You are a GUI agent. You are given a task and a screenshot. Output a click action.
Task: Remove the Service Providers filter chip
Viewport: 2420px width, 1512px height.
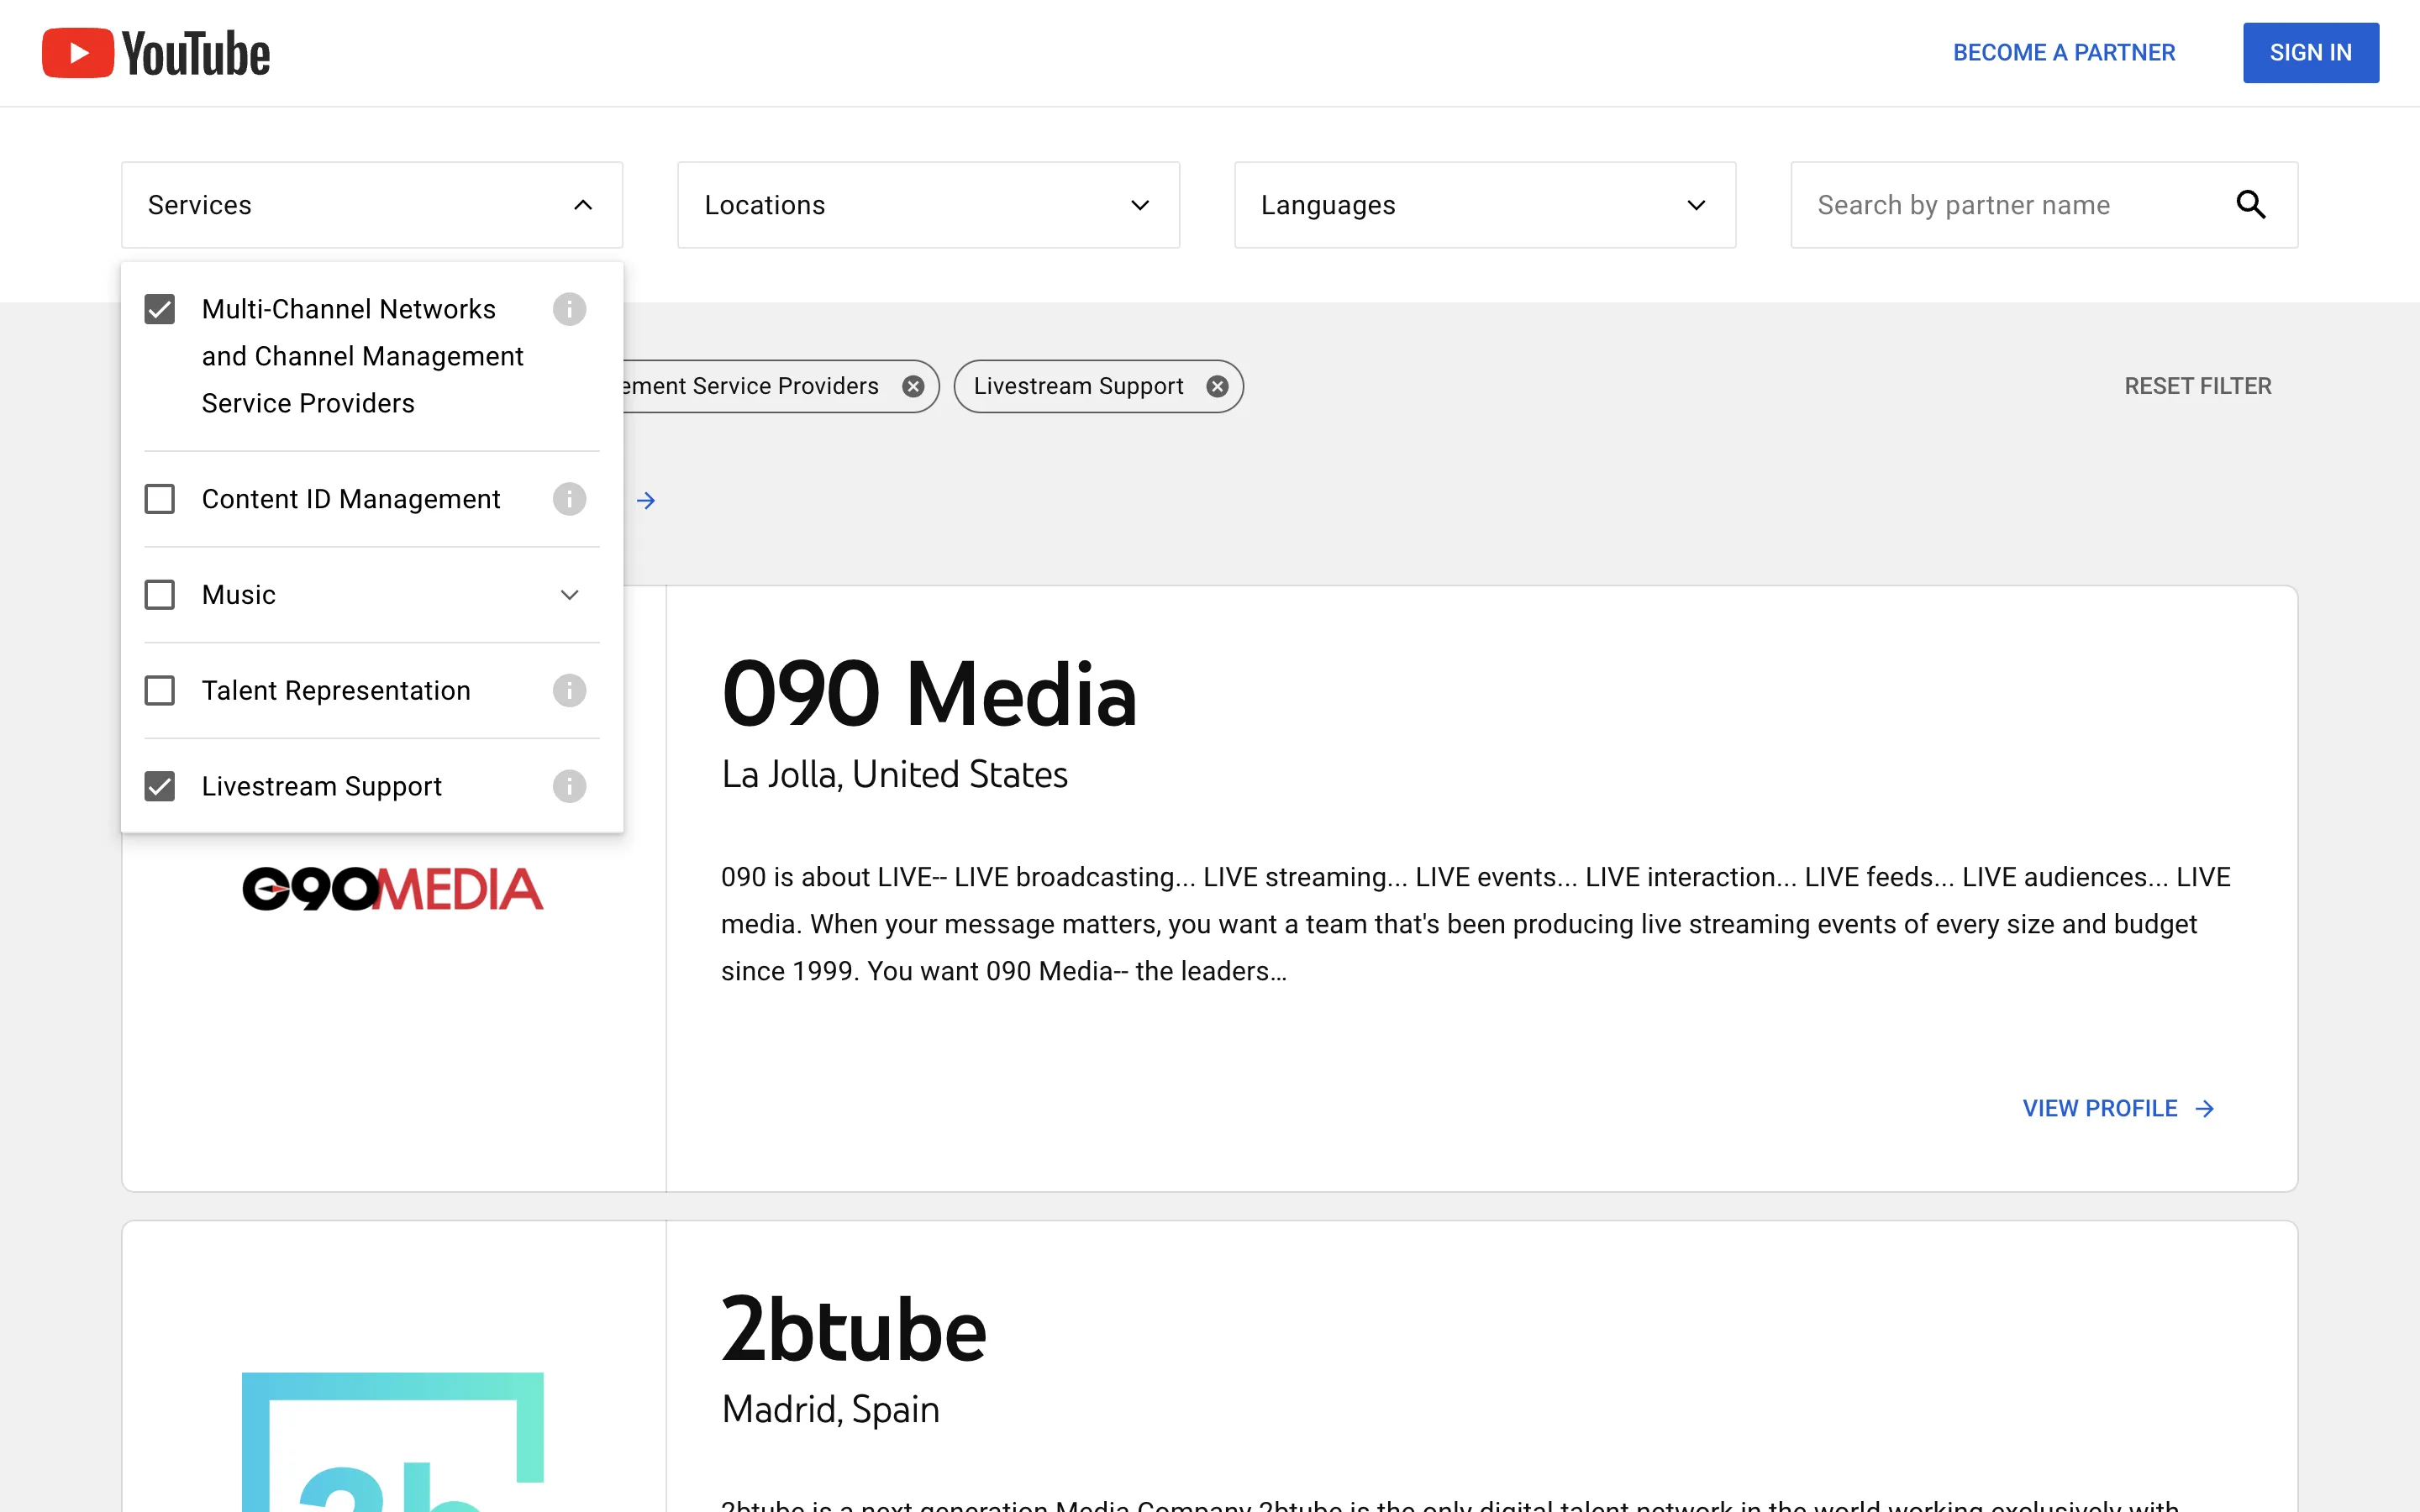pos(912,387)
